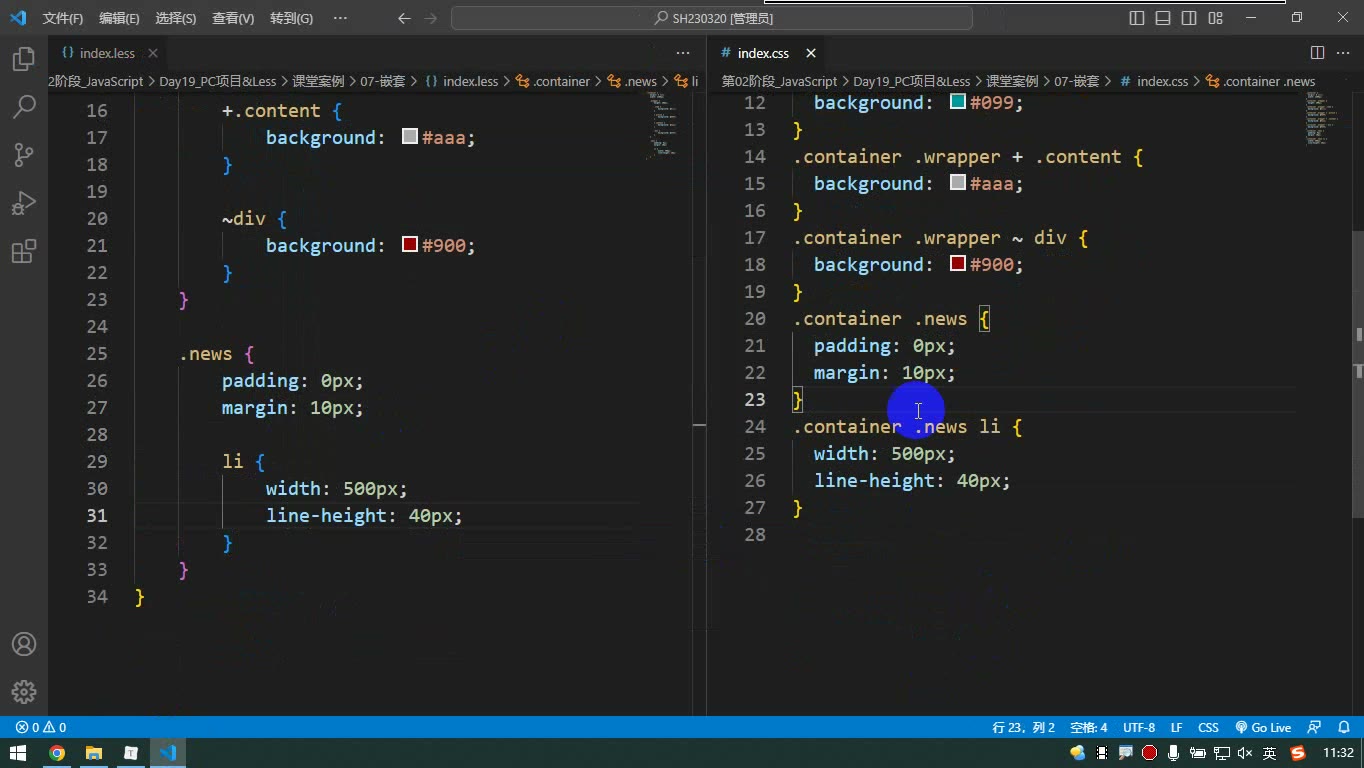This screenshot has height=768, width=1364.
Task: Open the Run and Debug view
Action: (24, 203)
